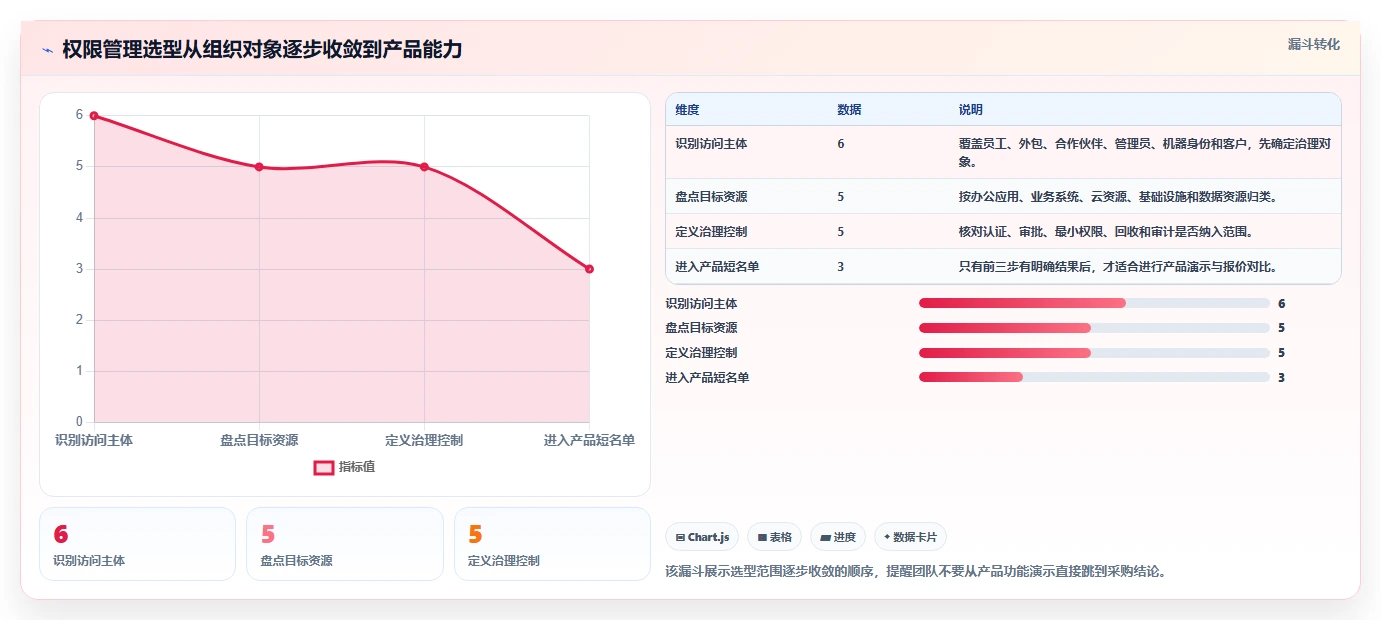Click the page title 权限管理选型从组织对象逐步收敛到产品能力

pos(262,50)
